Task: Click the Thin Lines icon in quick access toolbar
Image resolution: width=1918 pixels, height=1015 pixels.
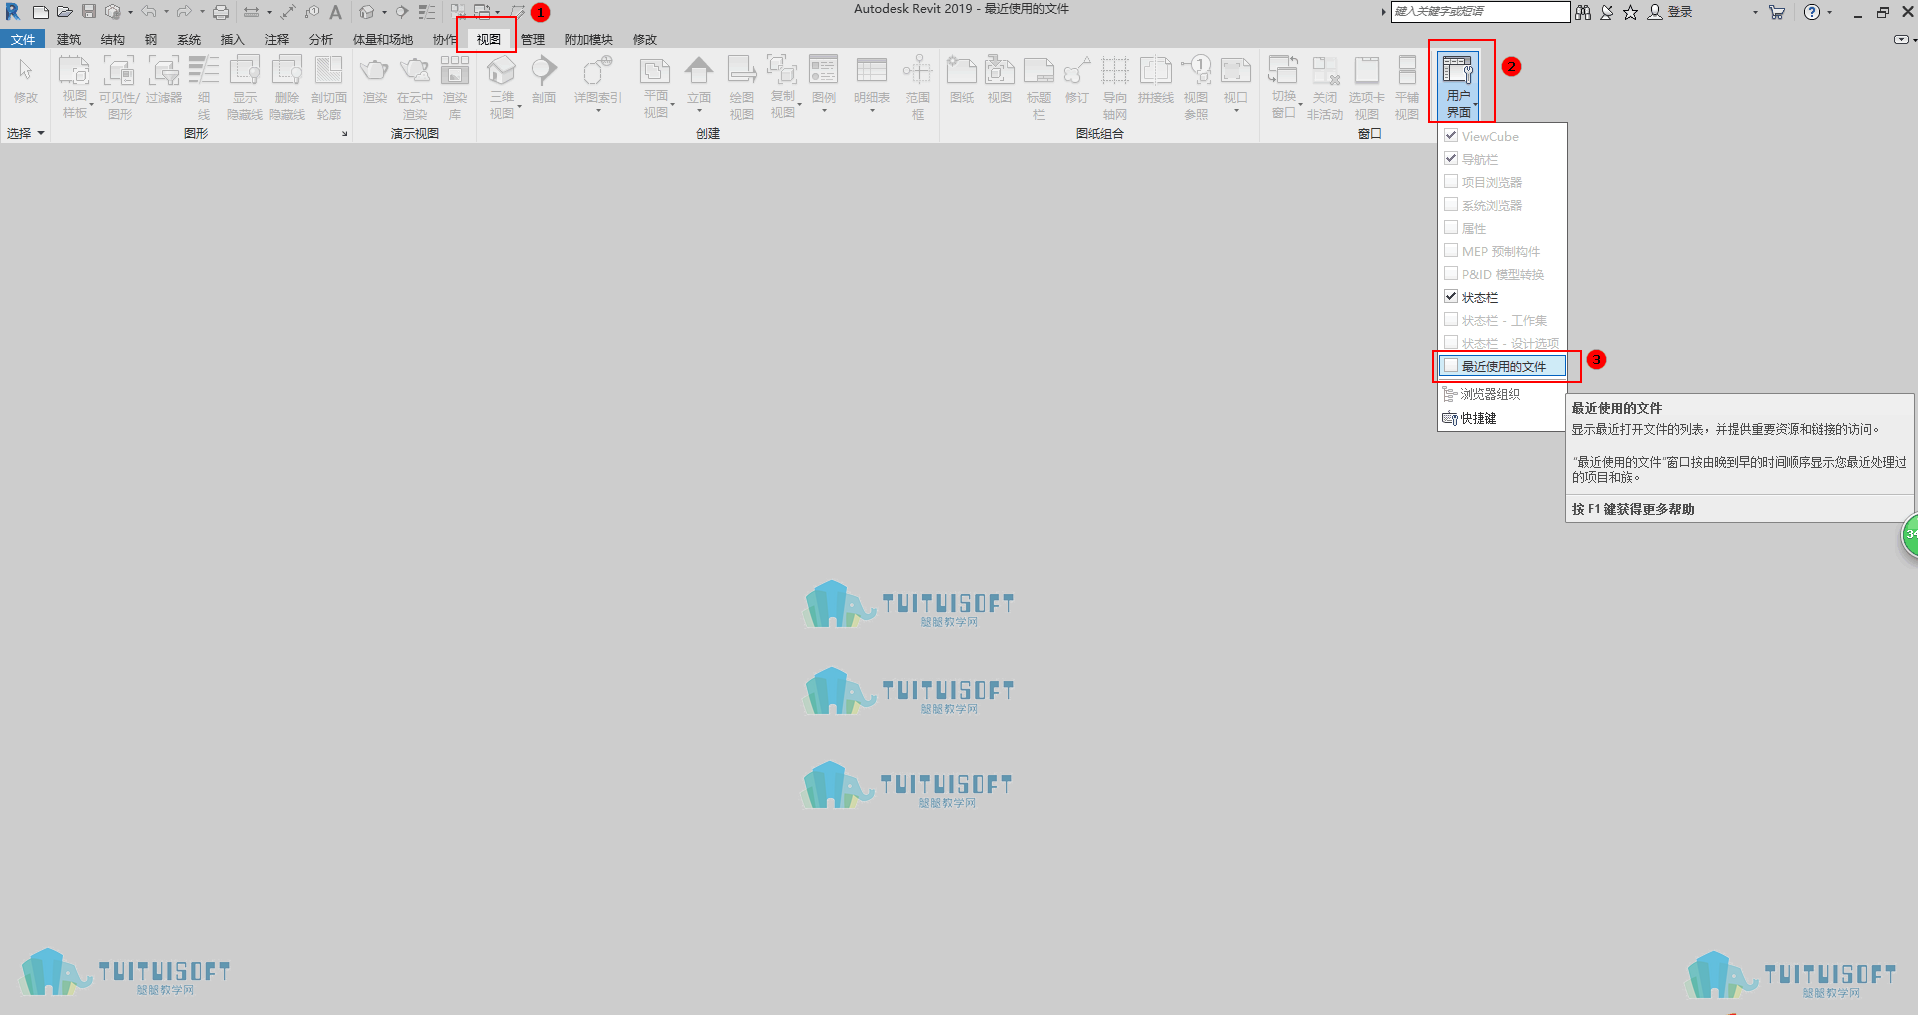Action: 427,12
